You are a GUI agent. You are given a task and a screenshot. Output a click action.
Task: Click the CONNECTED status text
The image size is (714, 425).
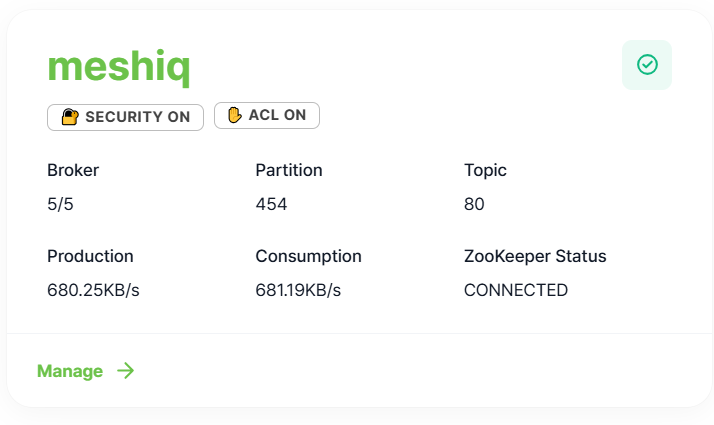point(516,290)
